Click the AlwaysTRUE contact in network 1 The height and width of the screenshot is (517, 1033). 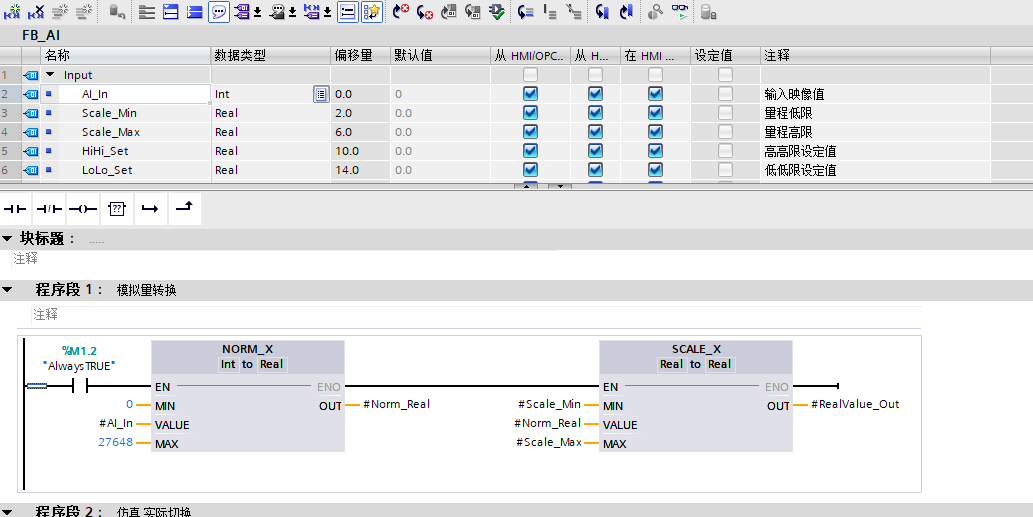pyautogui.click(x=81, y=386)
